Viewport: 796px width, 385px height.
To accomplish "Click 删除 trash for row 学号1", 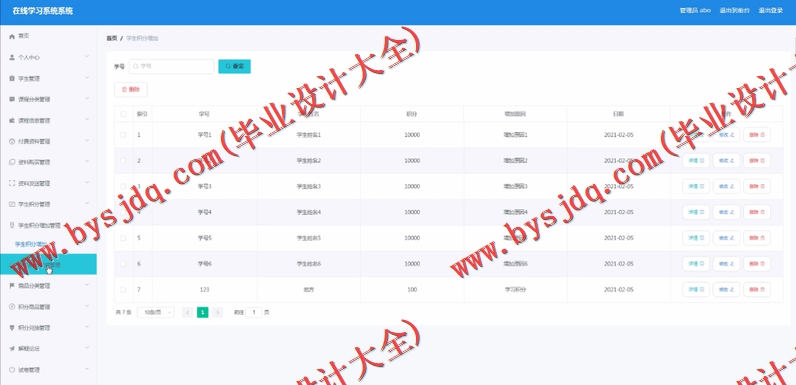I will click(x=757, y=135).
